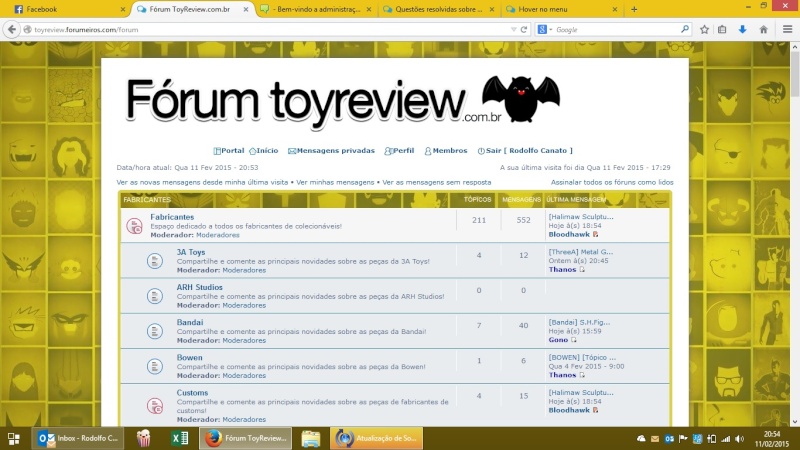This screenshot has height=450, width=800.
Task: Click Assinalar todos os fóruns como lidos
Action: point(612,182)
